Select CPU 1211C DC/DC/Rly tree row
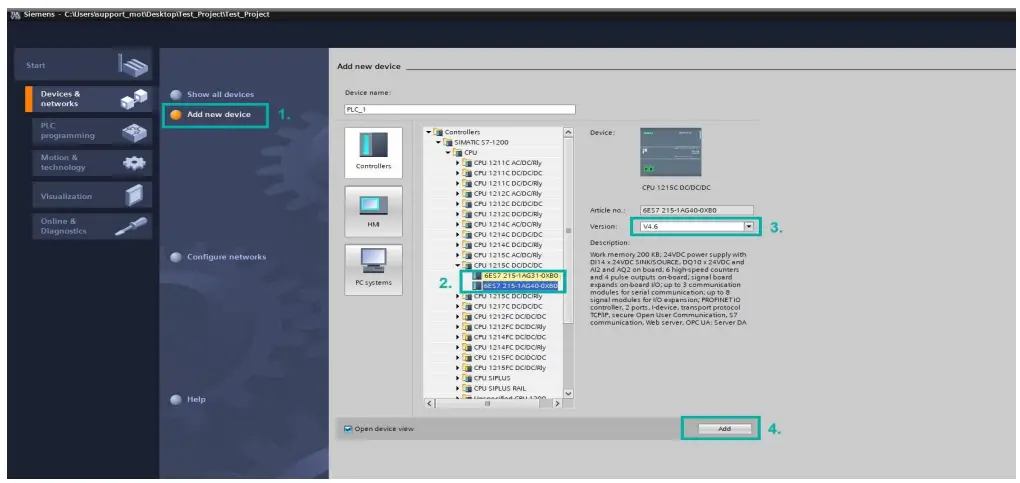This screenshot has height=483, width=1020. 507,183
